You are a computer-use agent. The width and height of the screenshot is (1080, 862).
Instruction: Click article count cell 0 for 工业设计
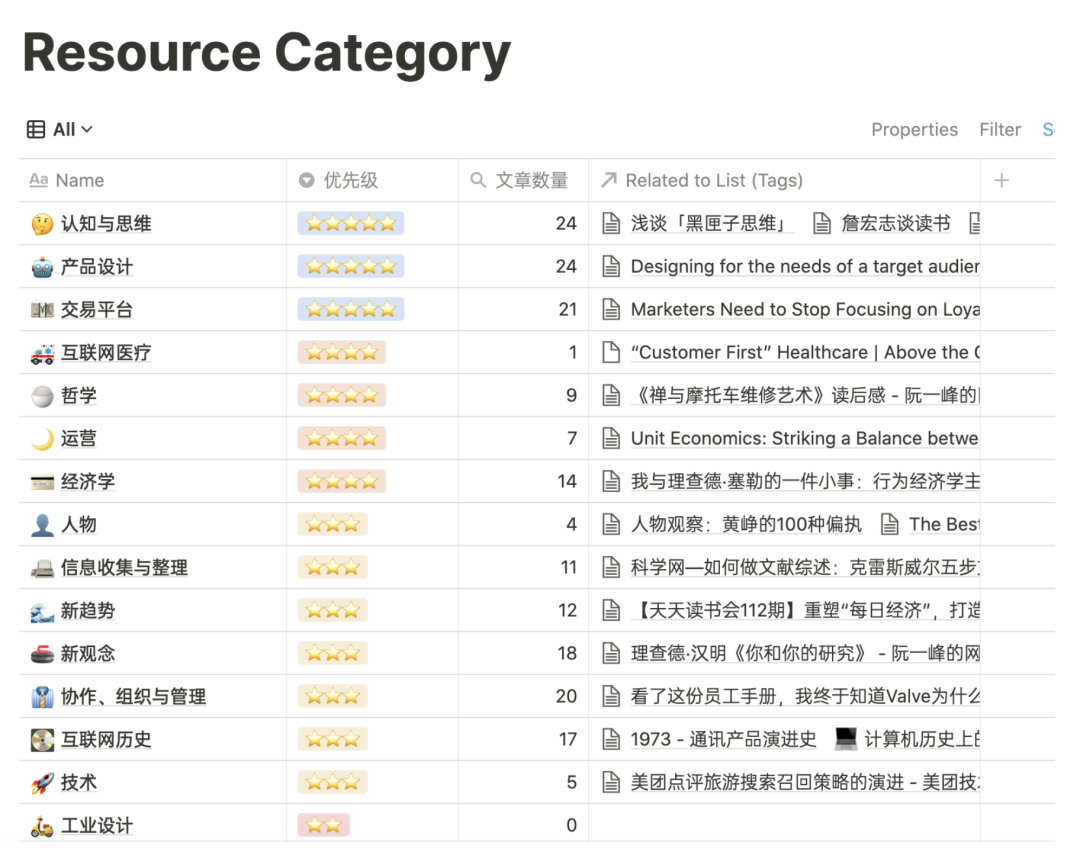click(523, 825)
